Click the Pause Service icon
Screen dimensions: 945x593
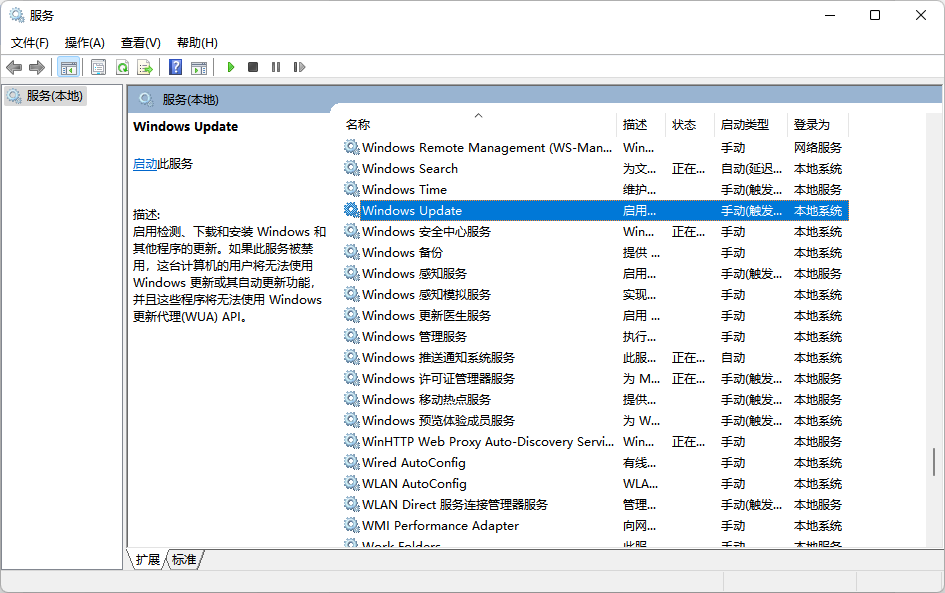pyautogui.click(x=275, y=67)
